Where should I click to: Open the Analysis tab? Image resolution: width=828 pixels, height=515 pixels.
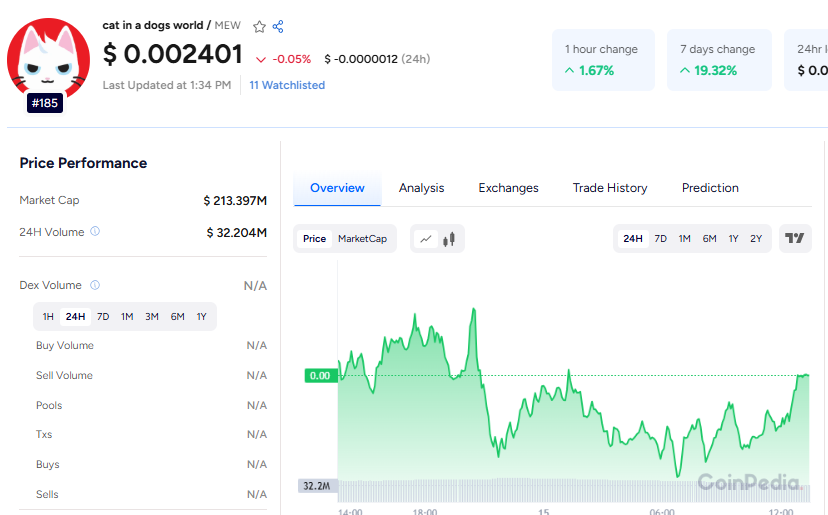[421, 188]
